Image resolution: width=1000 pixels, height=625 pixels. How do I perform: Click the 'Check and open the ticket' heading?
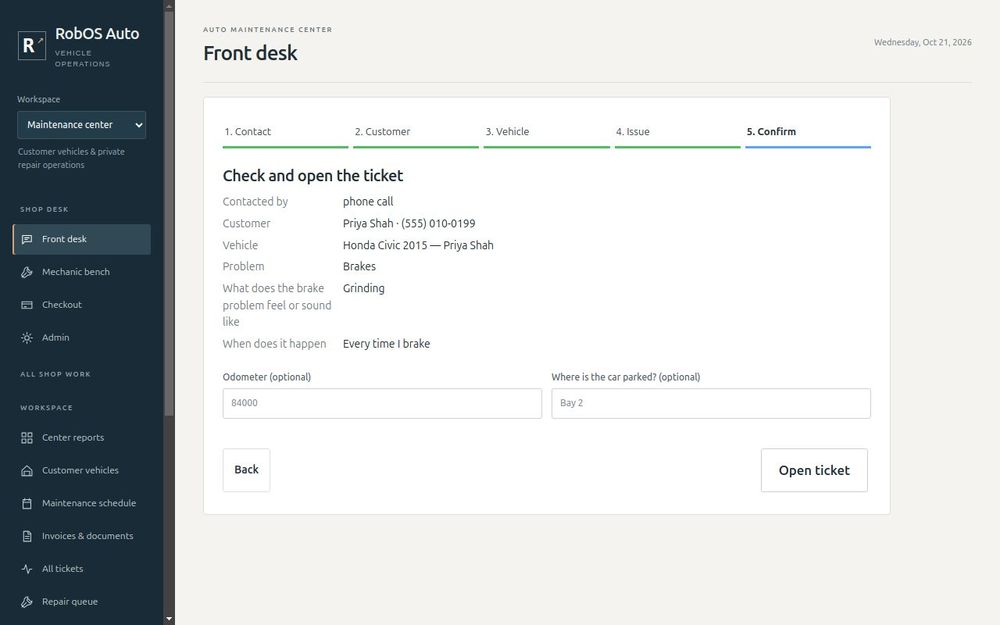pyautogui.click(x=312, y=176)
